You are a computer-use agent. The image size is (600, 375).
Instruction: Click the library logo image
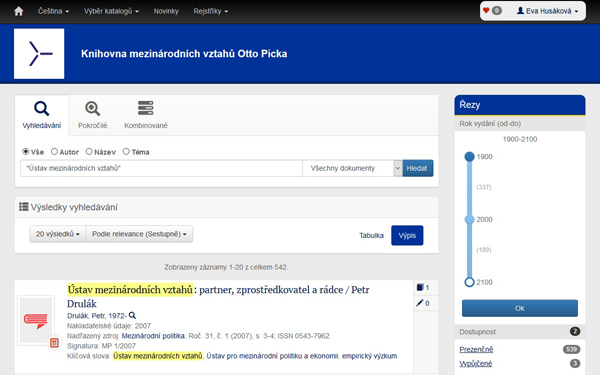(39, 54)
